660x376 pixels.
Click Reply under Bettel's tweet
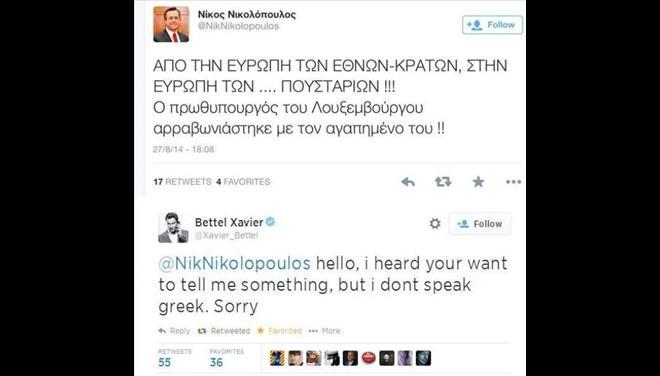click(174, 331)
